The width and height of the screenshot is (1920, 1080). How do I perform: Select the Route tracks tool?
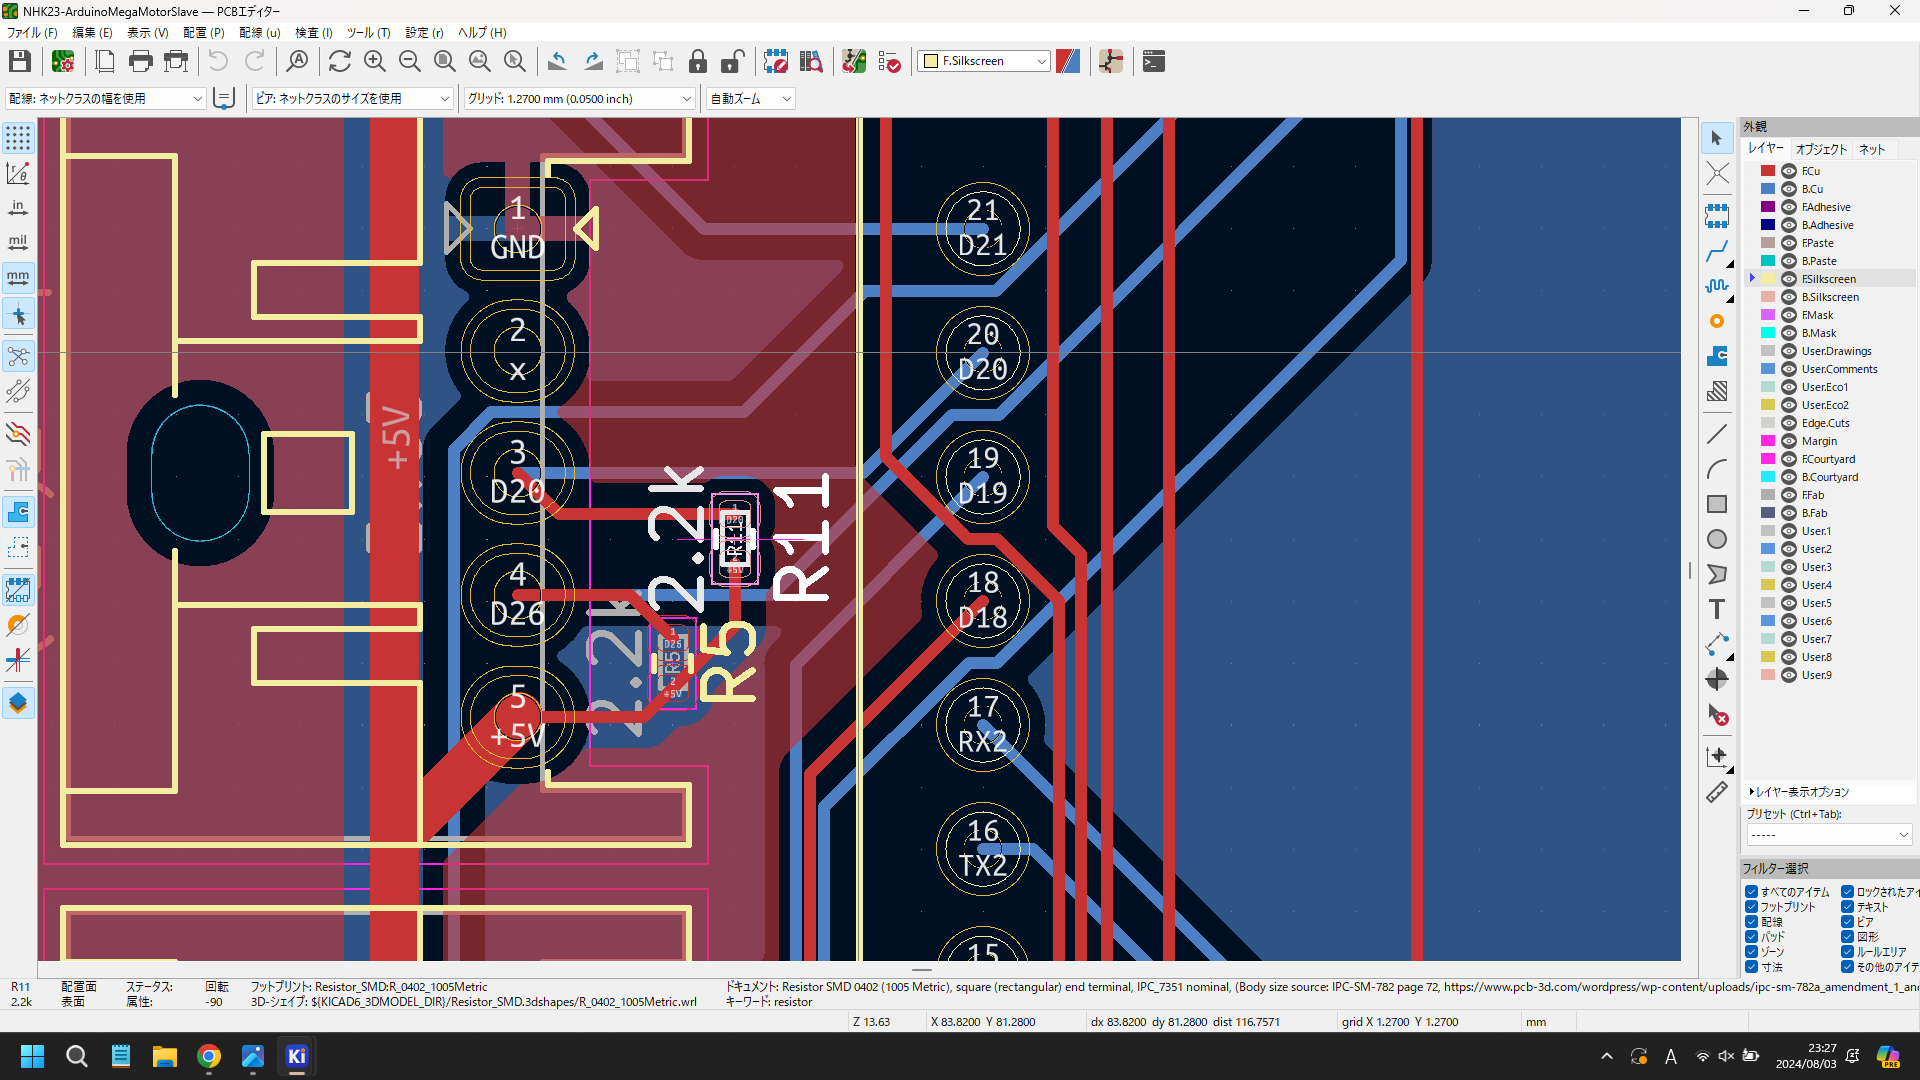pyautogui.click(x=1717, y=251)
